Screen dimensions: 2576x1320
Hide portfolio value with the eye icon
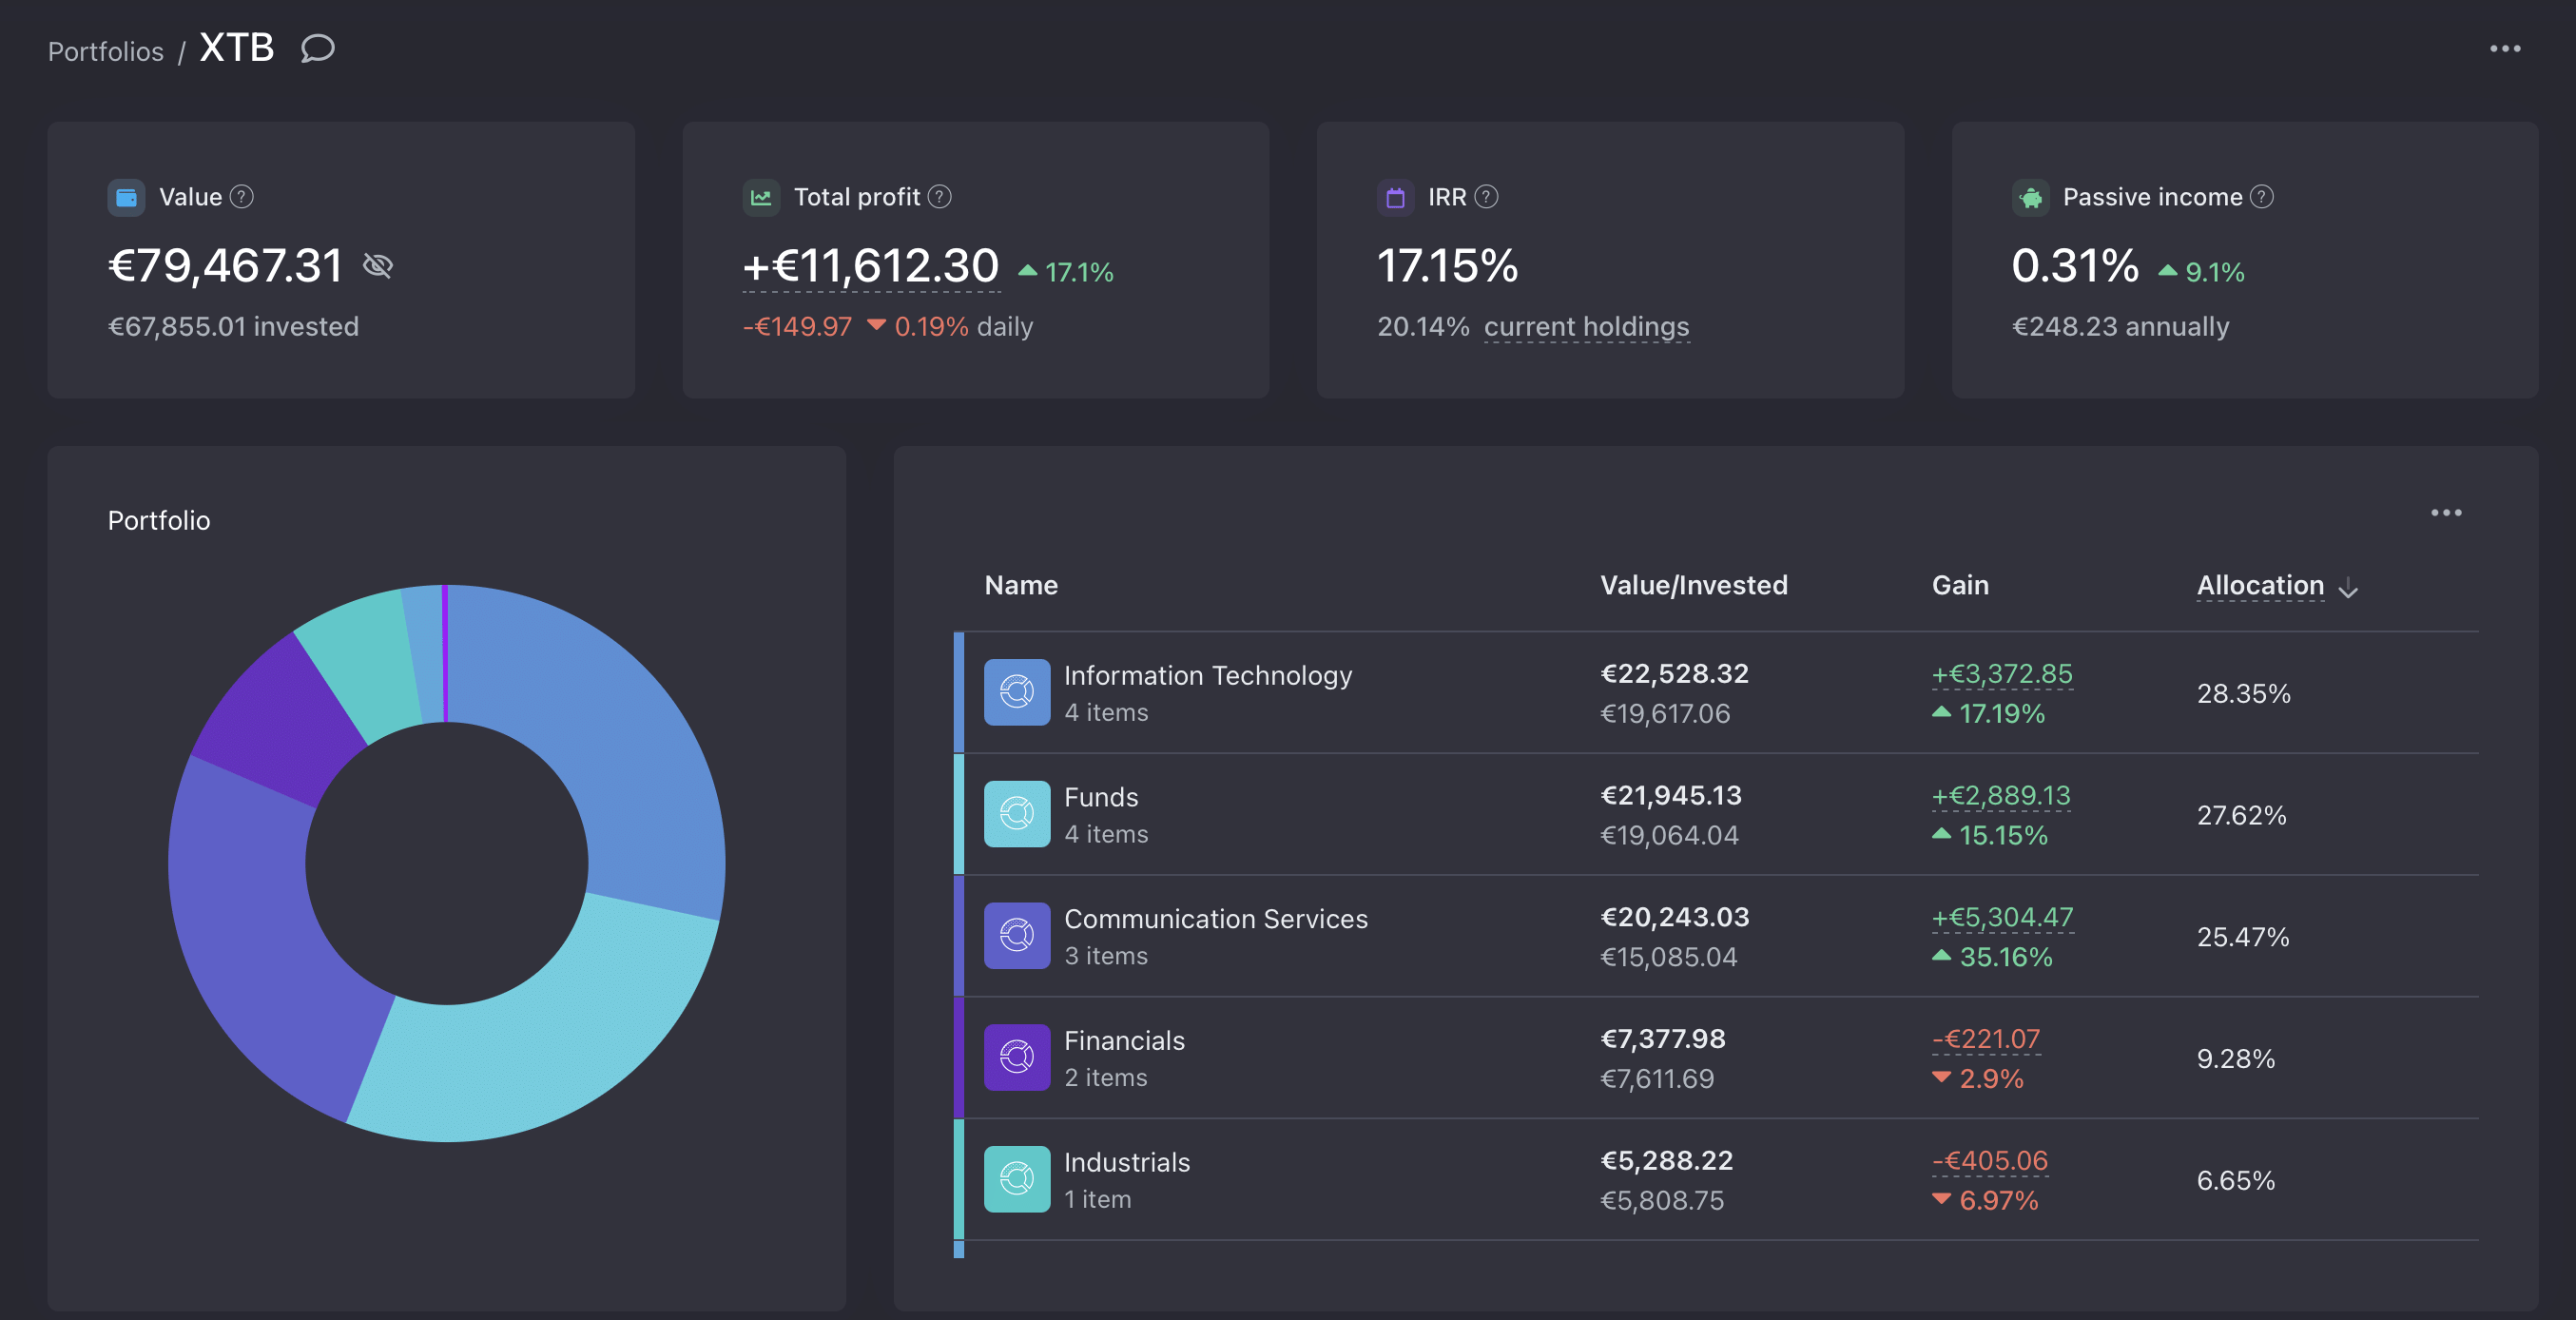pyautogui.click(x=377, y=266)
